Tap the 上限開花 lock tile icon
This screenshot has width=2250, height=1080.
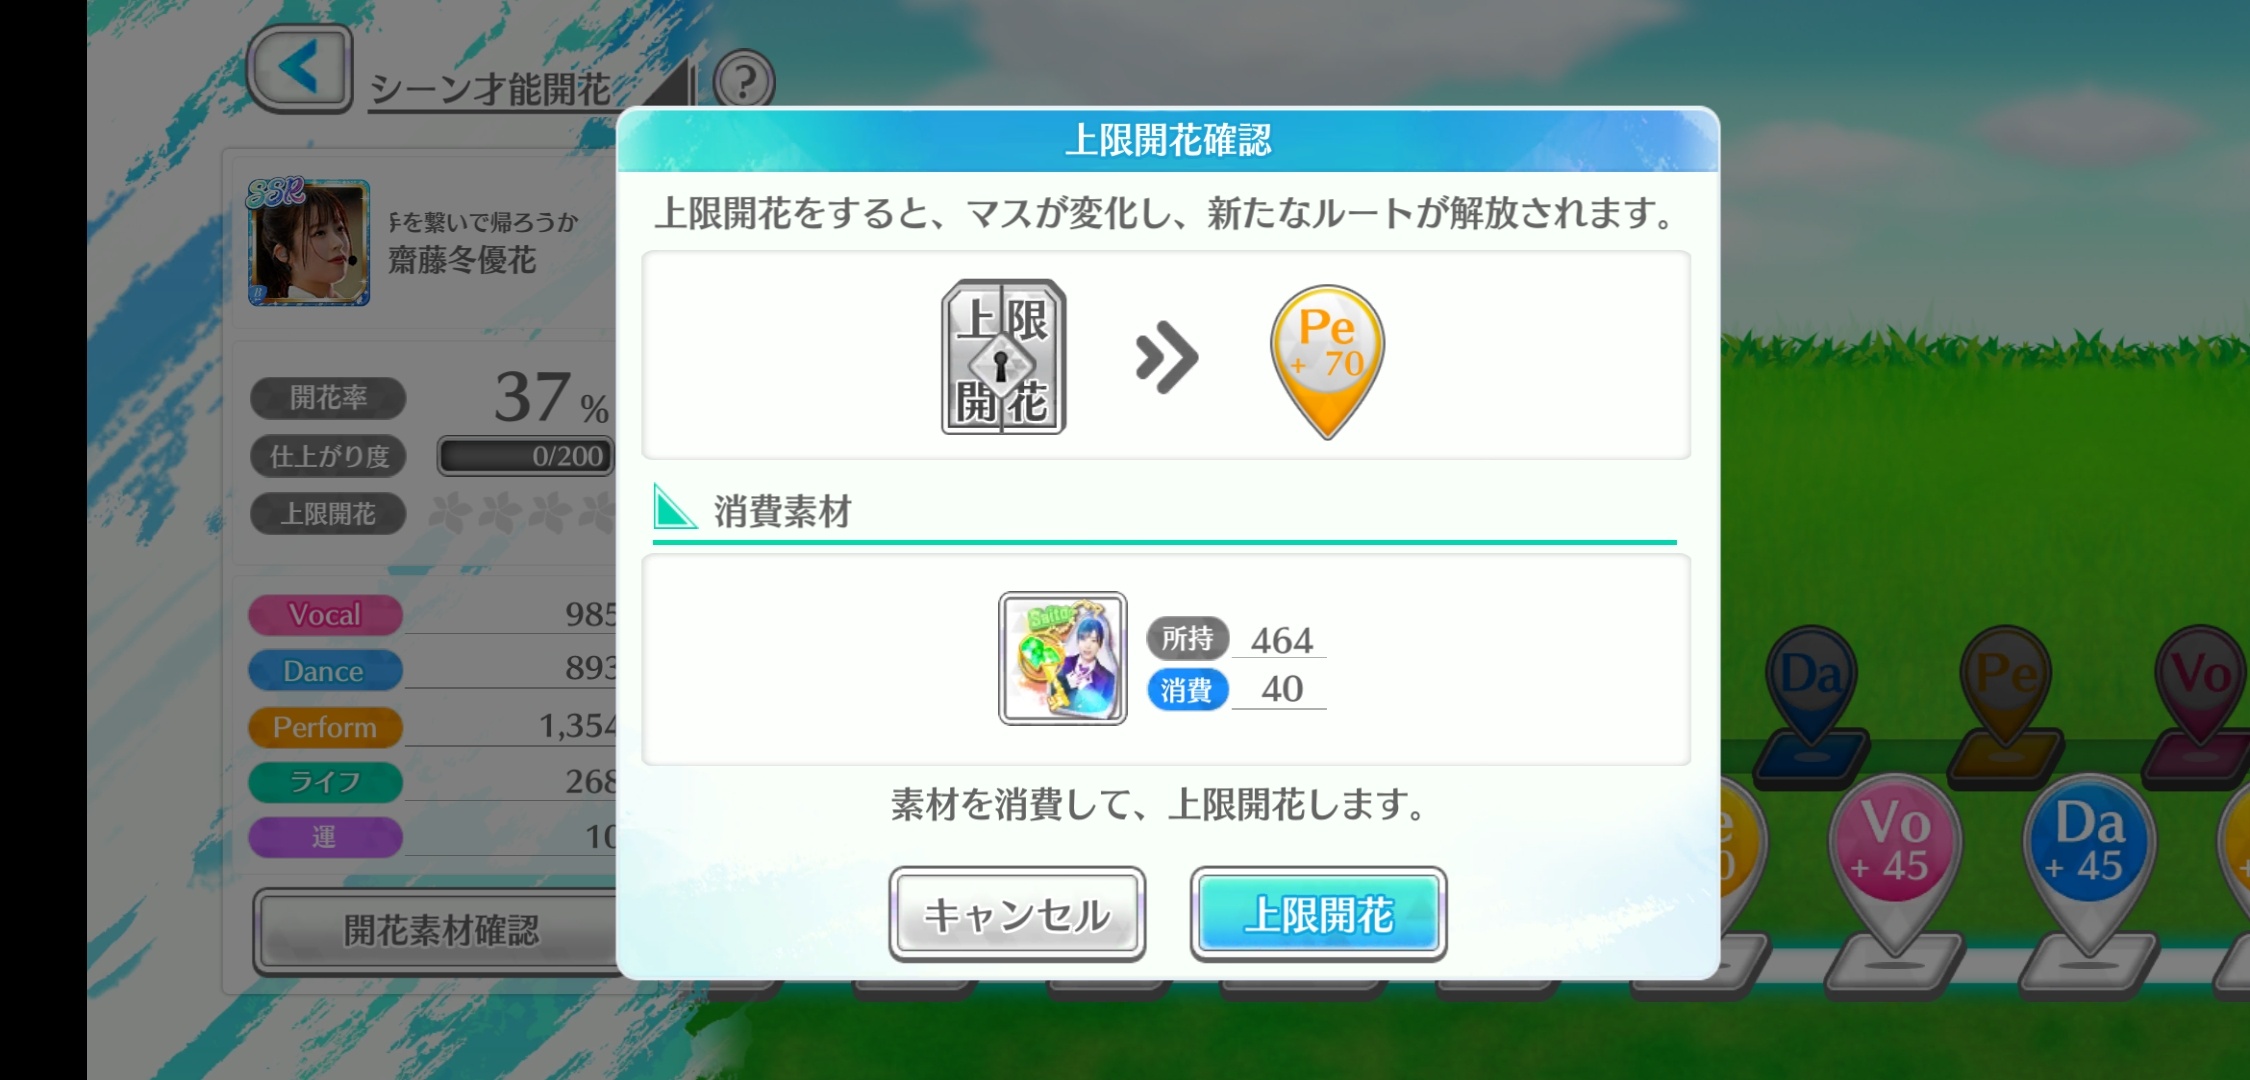(x=1003, y=357)
